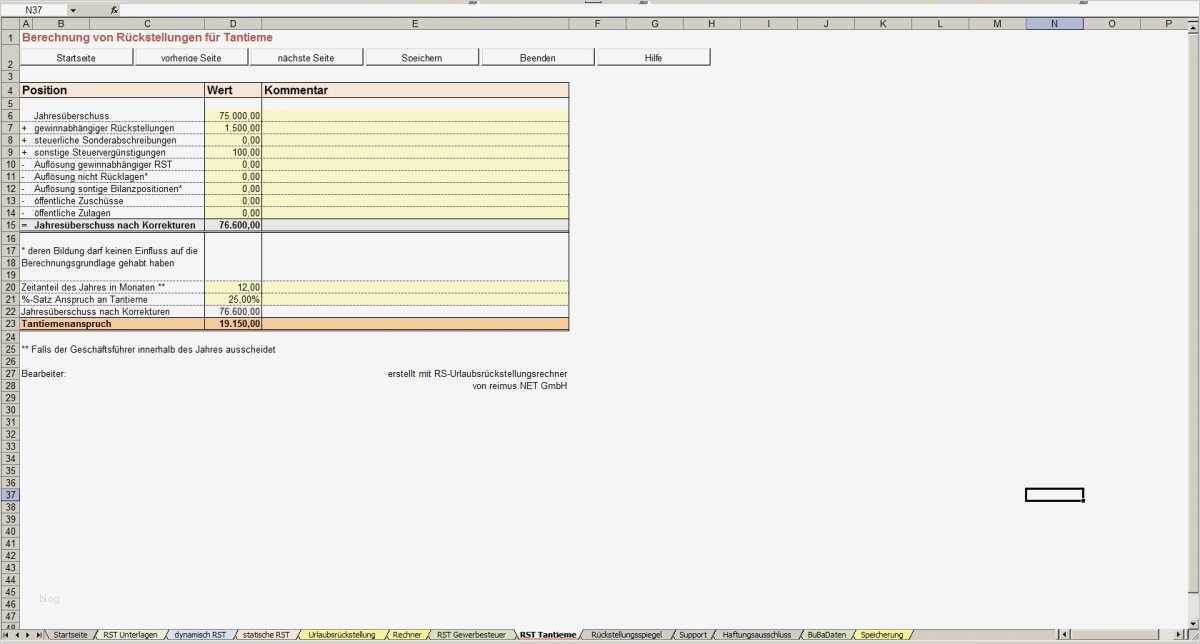Click the 'Zeitanteil des Jahres in Monaten **' label
Viewport: 1200px width, 644px height.
coord(93,287)
